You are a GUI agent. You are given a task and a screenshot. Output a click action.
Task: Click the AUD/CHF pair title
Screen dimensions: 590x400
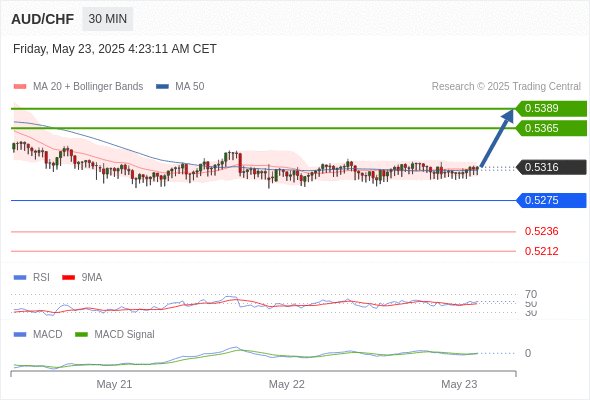coord(43,19)
